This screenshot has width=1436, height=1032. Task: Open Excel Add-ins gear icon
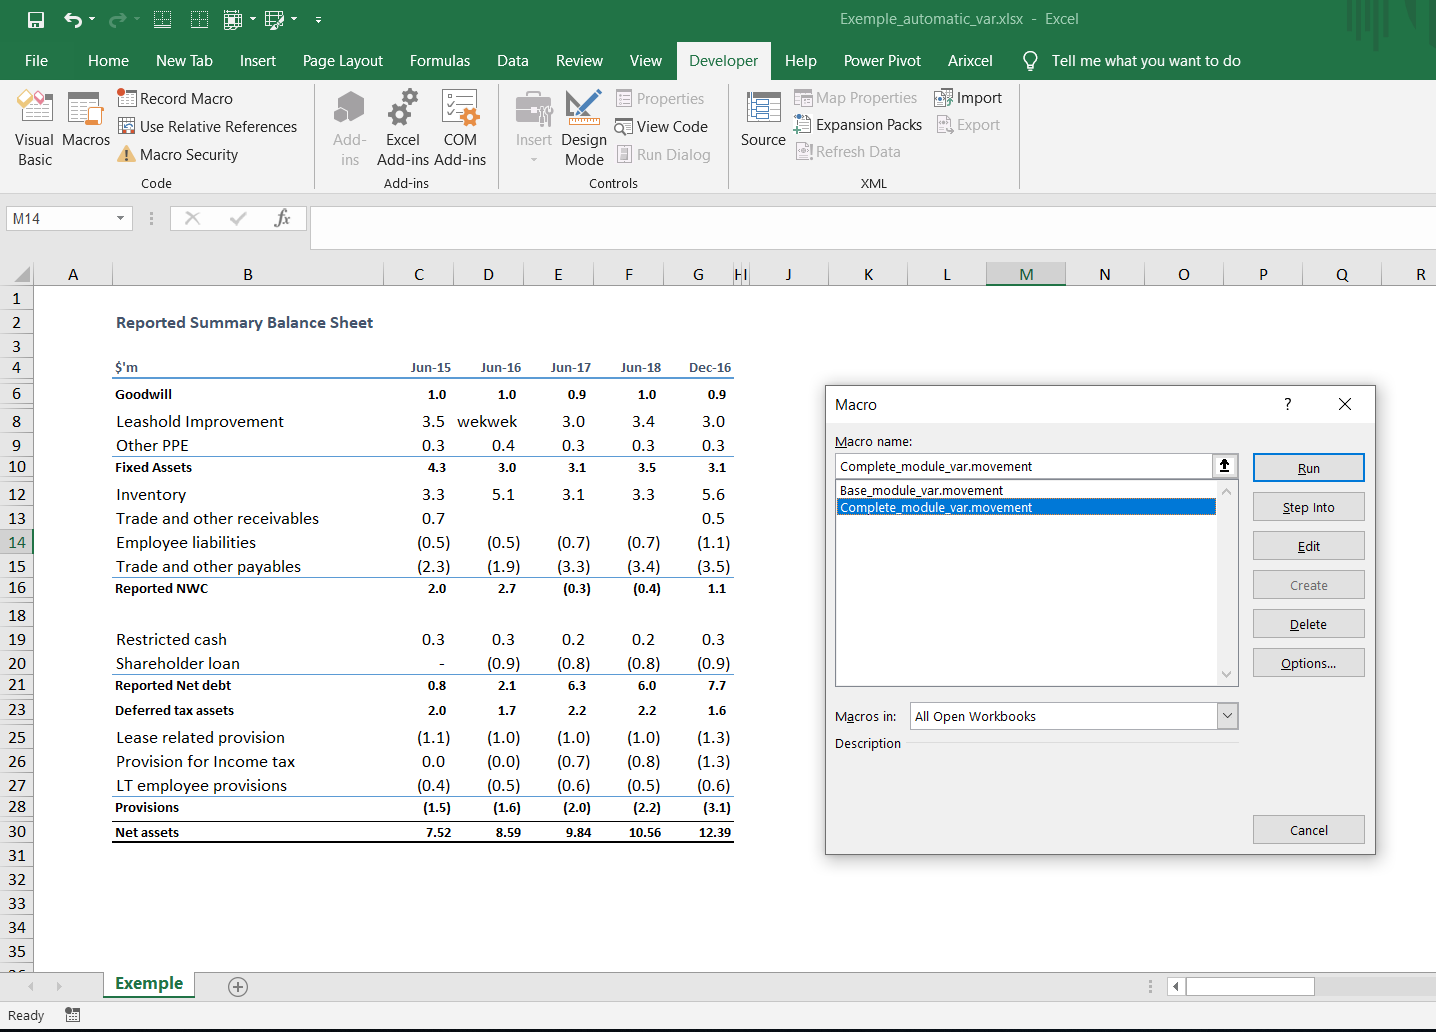403,108
